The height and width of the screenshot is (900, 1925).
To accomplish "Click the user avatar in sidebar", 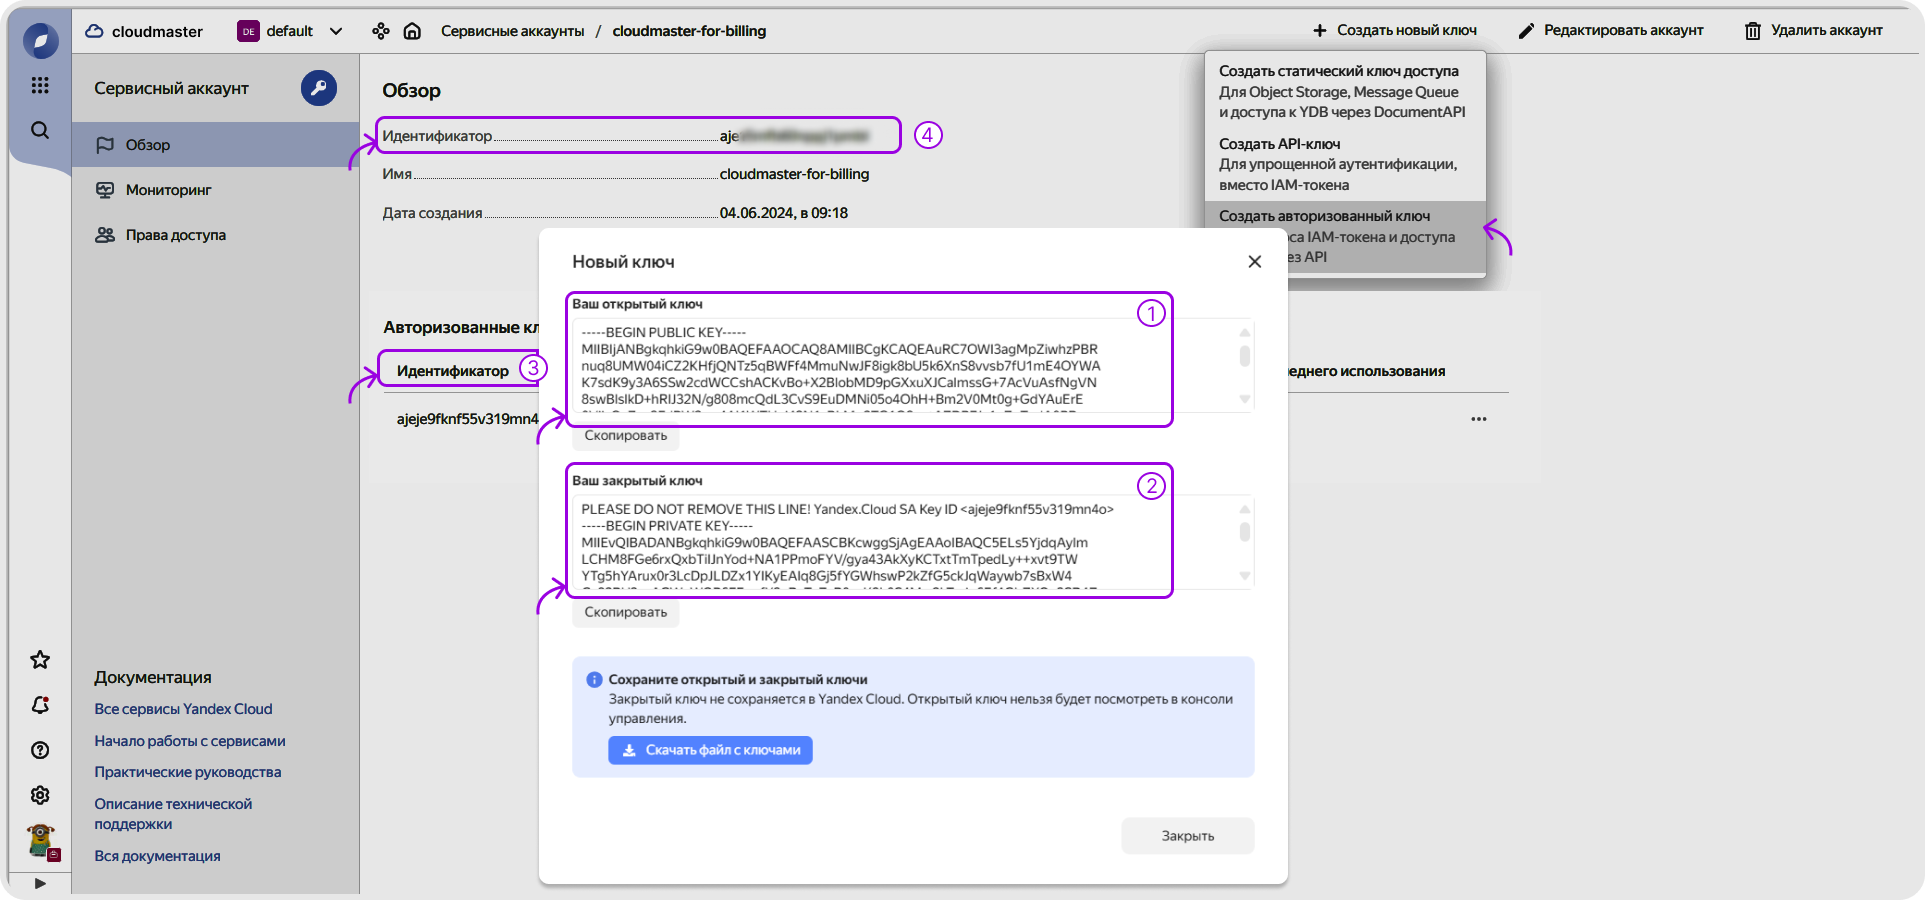I will tap(41, 840).
